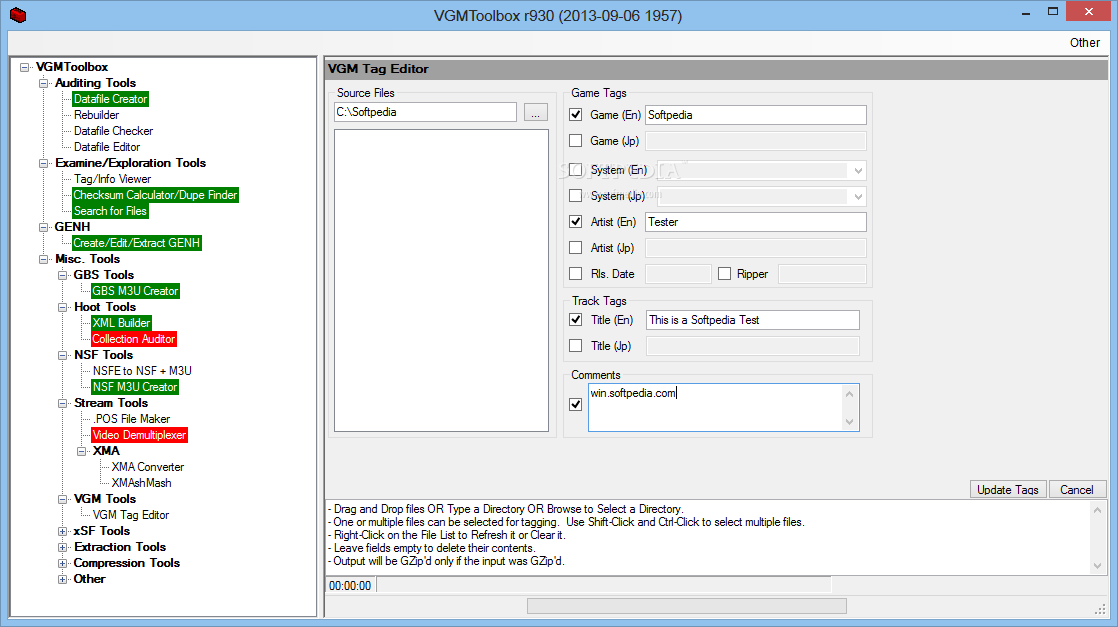This screenshot has height=627, width=1118.
Task: Click the Game (En) text field
Action: [x=756, y=115]
